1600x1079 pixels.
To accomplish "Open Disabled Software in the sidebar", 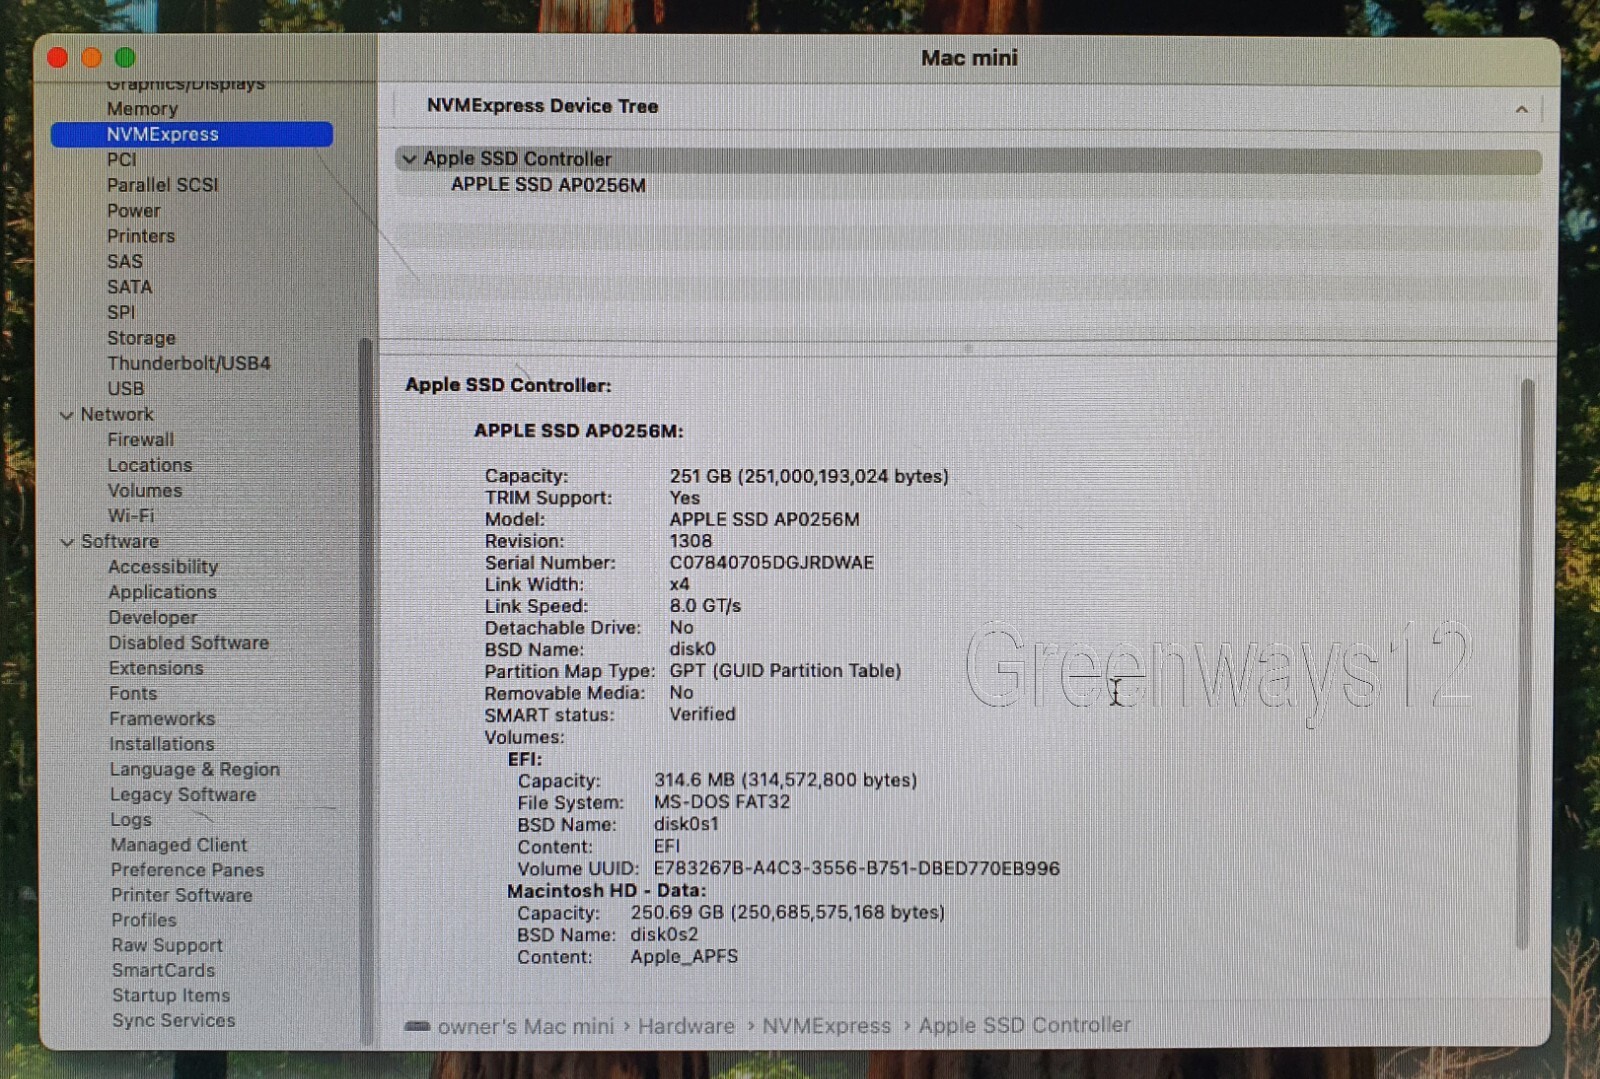I will [189, 643].
